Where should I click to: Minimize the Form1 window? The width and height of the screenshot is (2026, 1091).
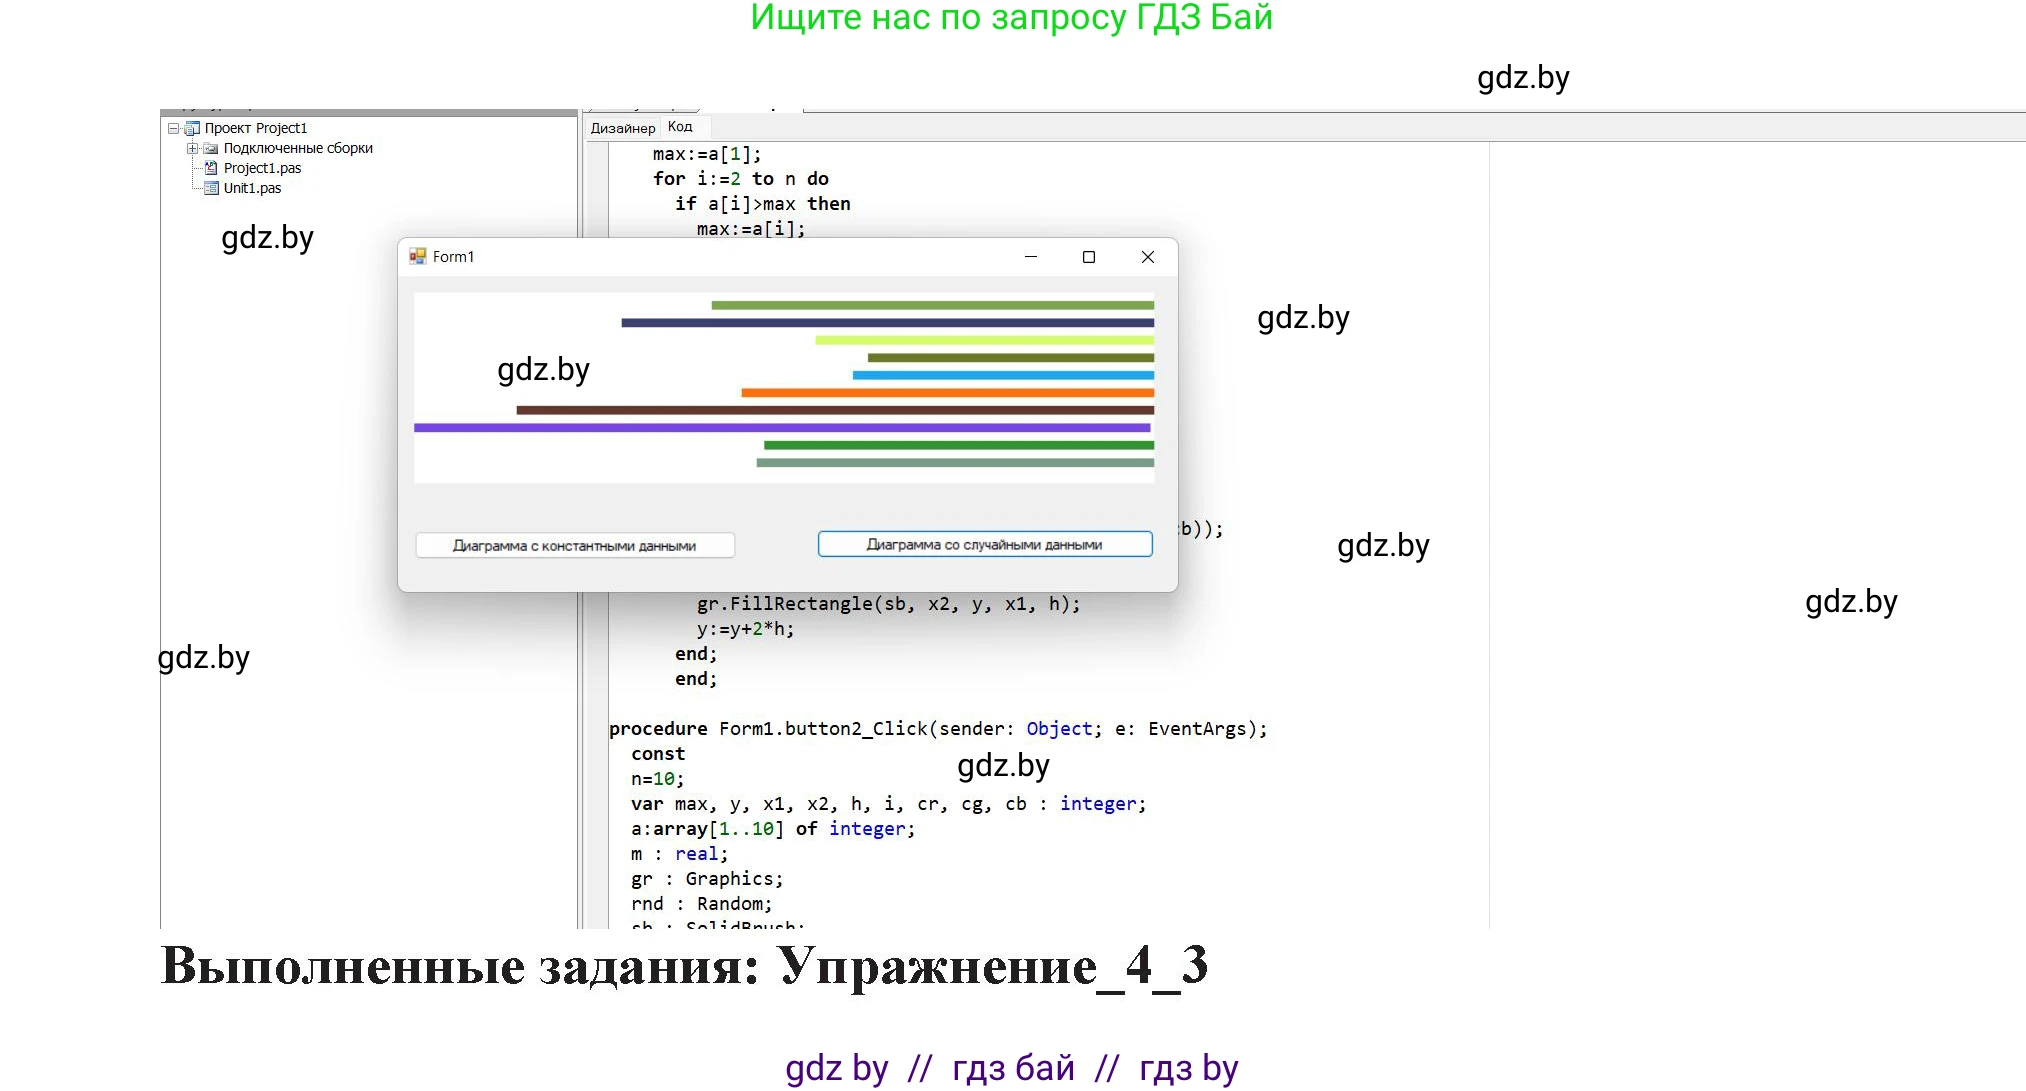coord(1031,257)
